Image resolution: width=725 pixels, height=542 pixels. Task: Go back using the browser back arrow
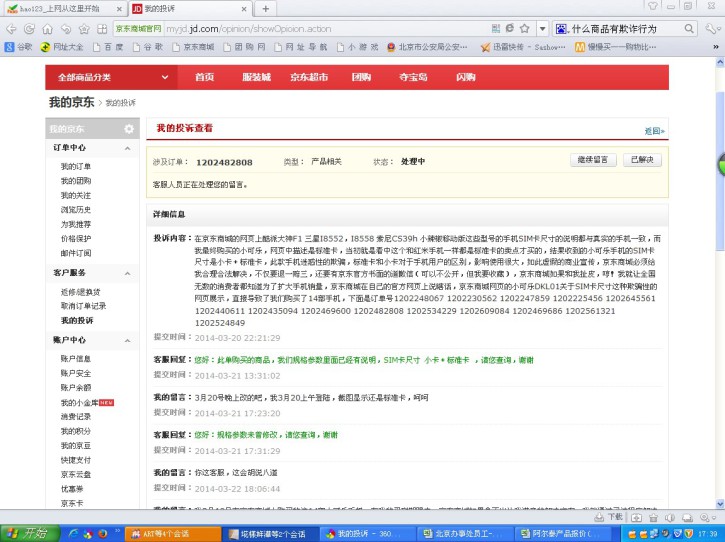click(x=11, y=29)
